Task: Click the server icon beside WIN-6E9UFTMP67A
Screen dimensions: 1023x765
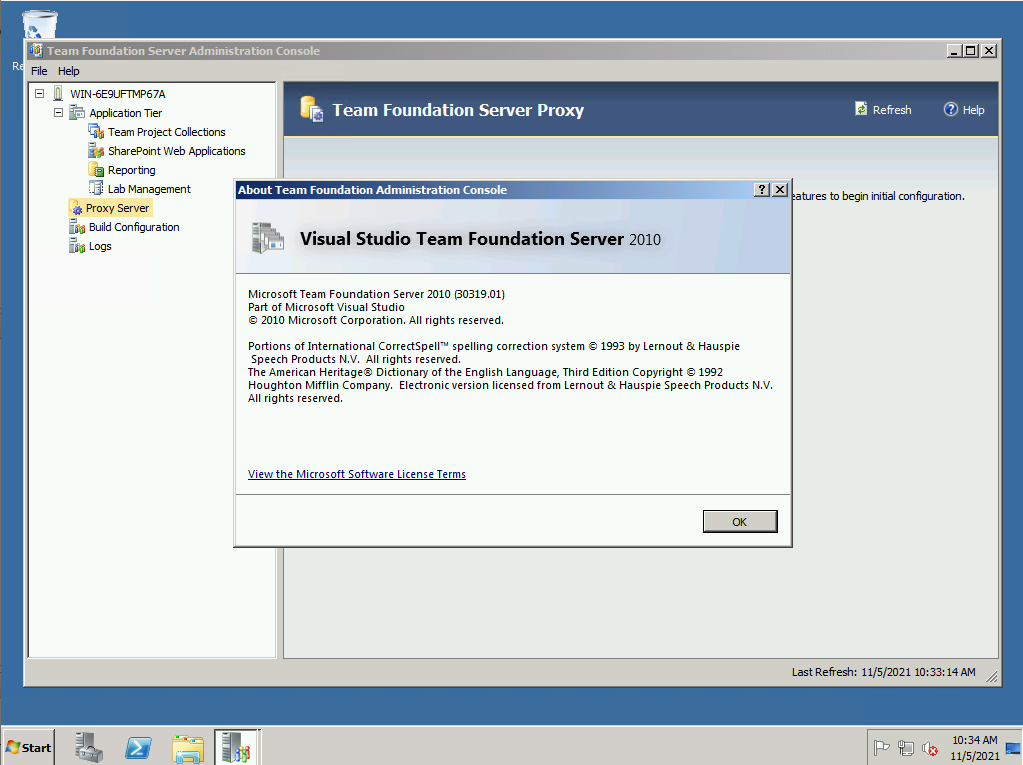Action: click(58, 94)
